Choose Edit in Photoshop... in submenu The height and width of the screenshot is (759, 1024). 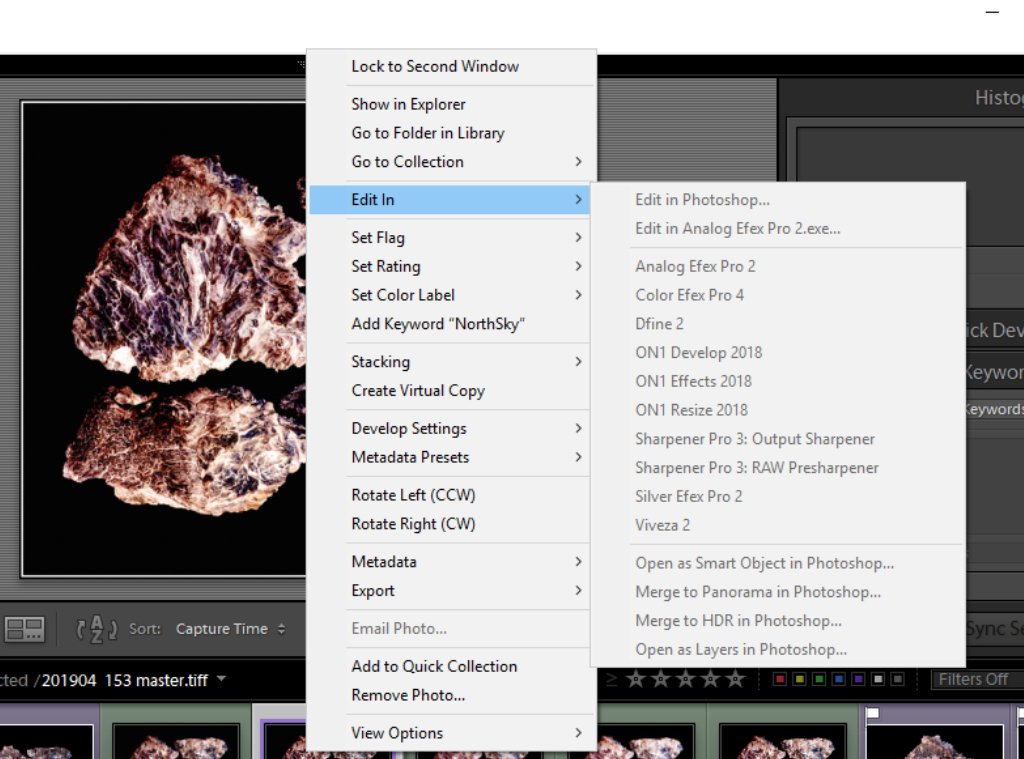(x=778, y=199)
